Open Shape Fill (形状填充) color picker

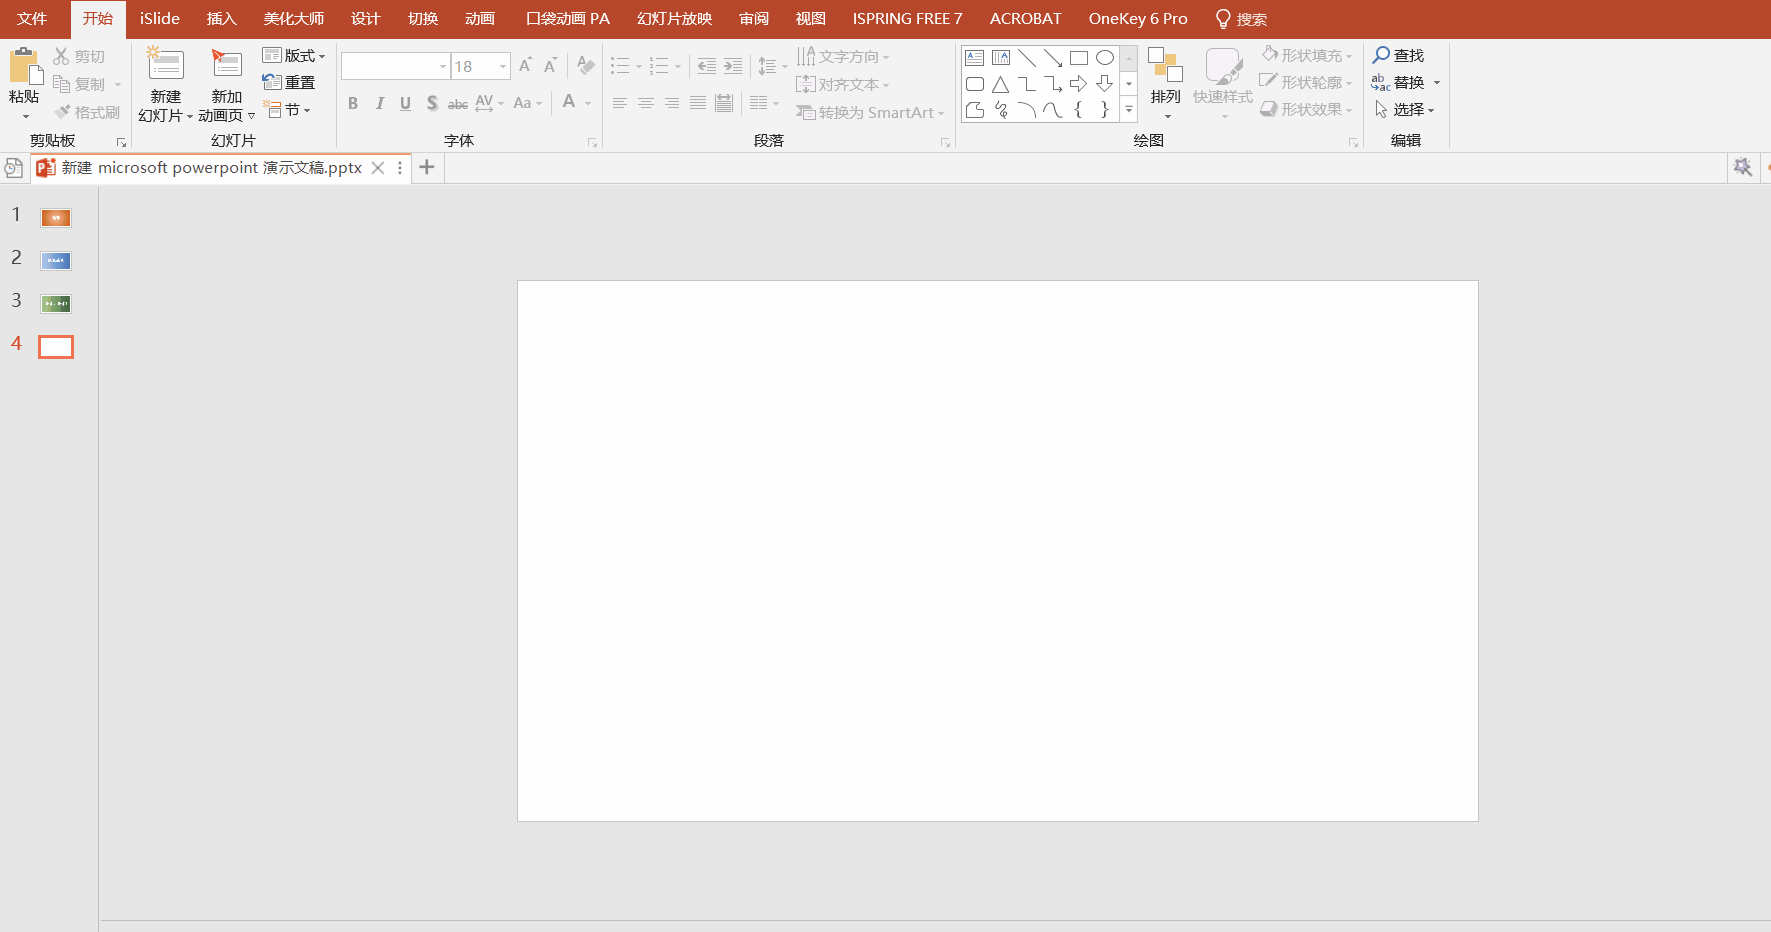[1307, 55]
